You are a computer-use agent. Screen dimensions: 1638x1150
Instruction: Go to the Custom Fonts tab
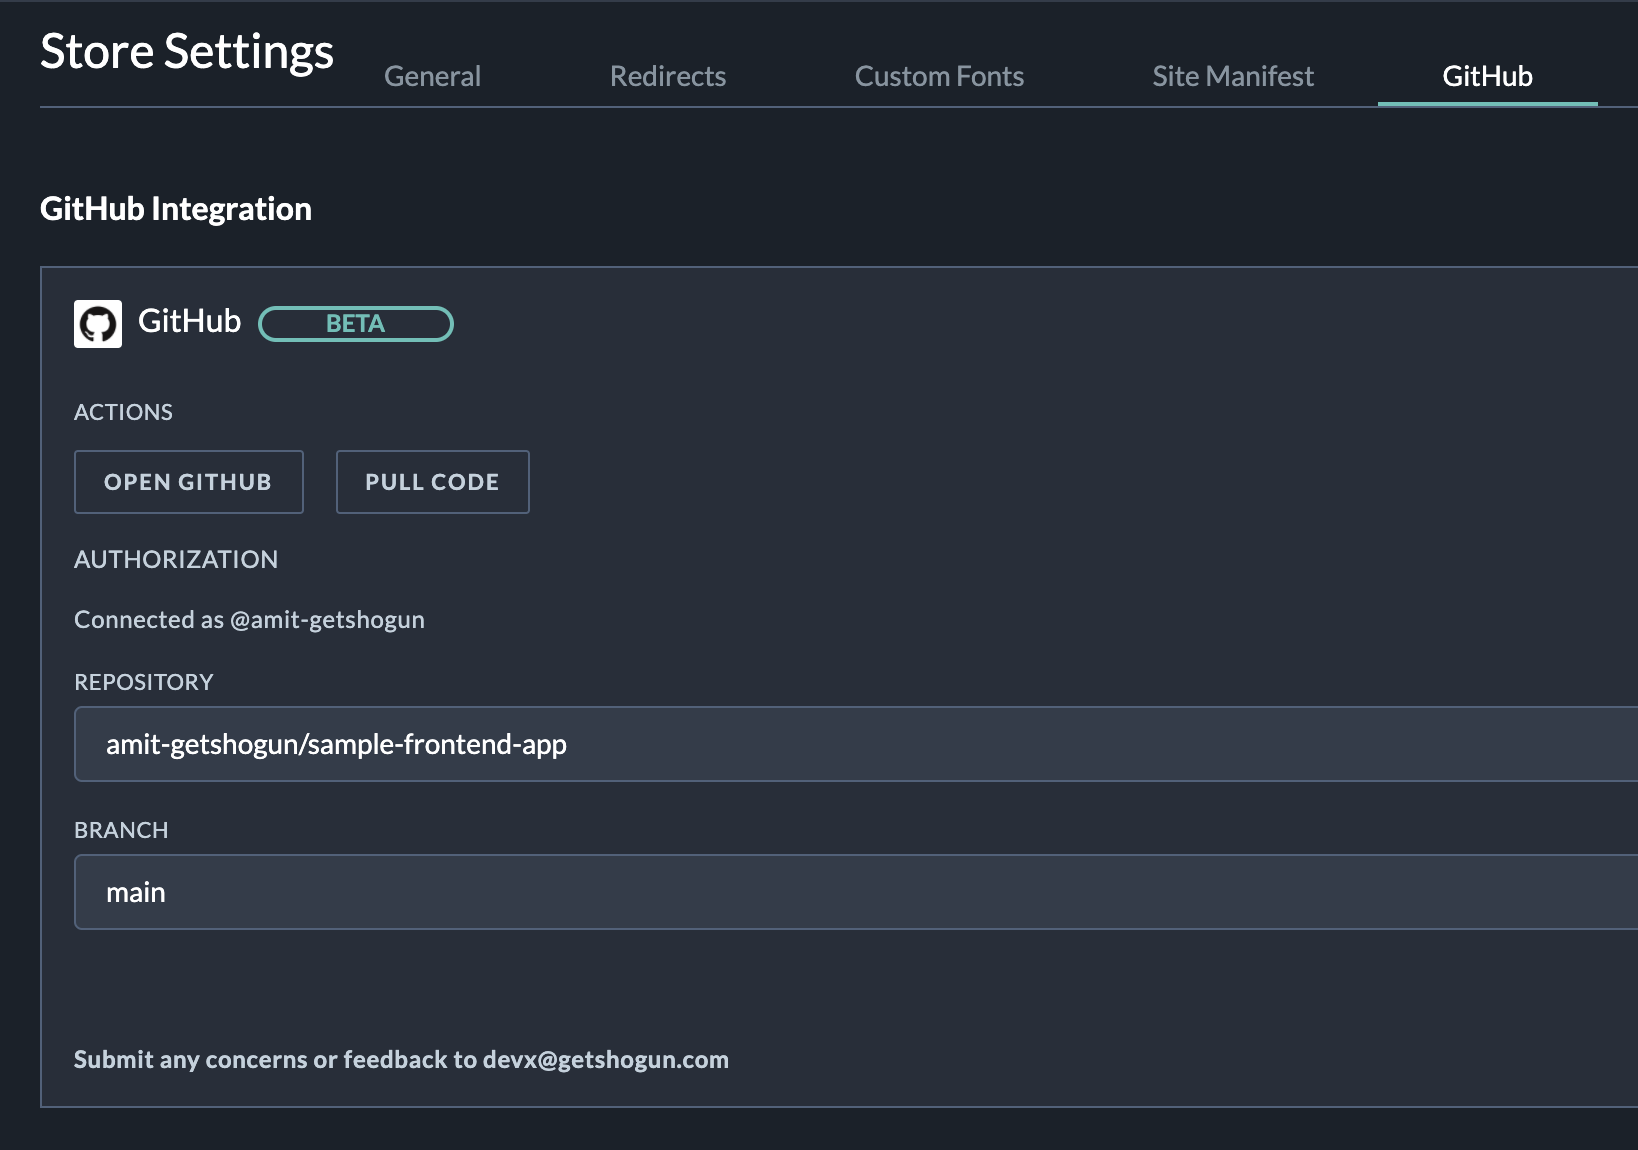click(939, 76)
